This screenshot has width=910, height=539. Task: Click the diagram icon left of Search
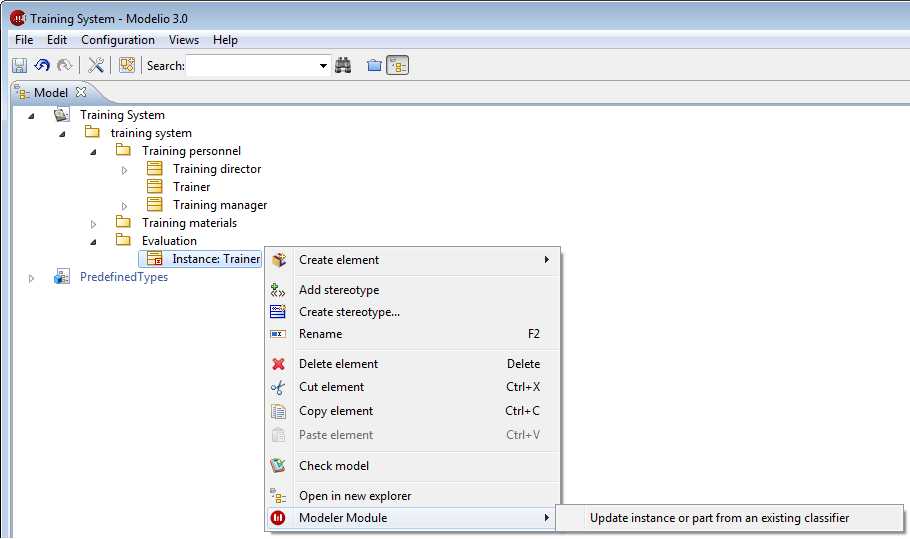[127, 66]
